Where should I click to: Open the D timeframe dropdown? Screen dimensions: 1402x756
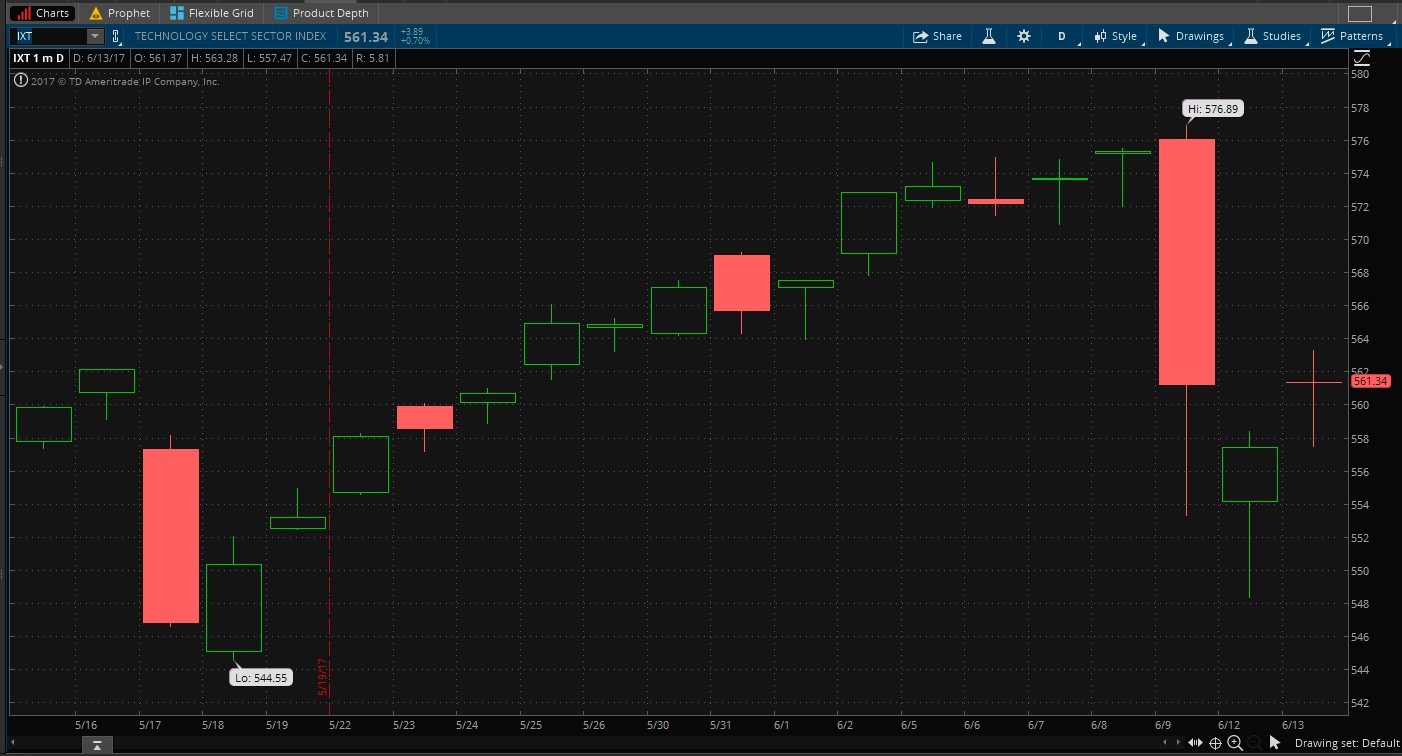pyautogui.click(x=1067, y=36)
